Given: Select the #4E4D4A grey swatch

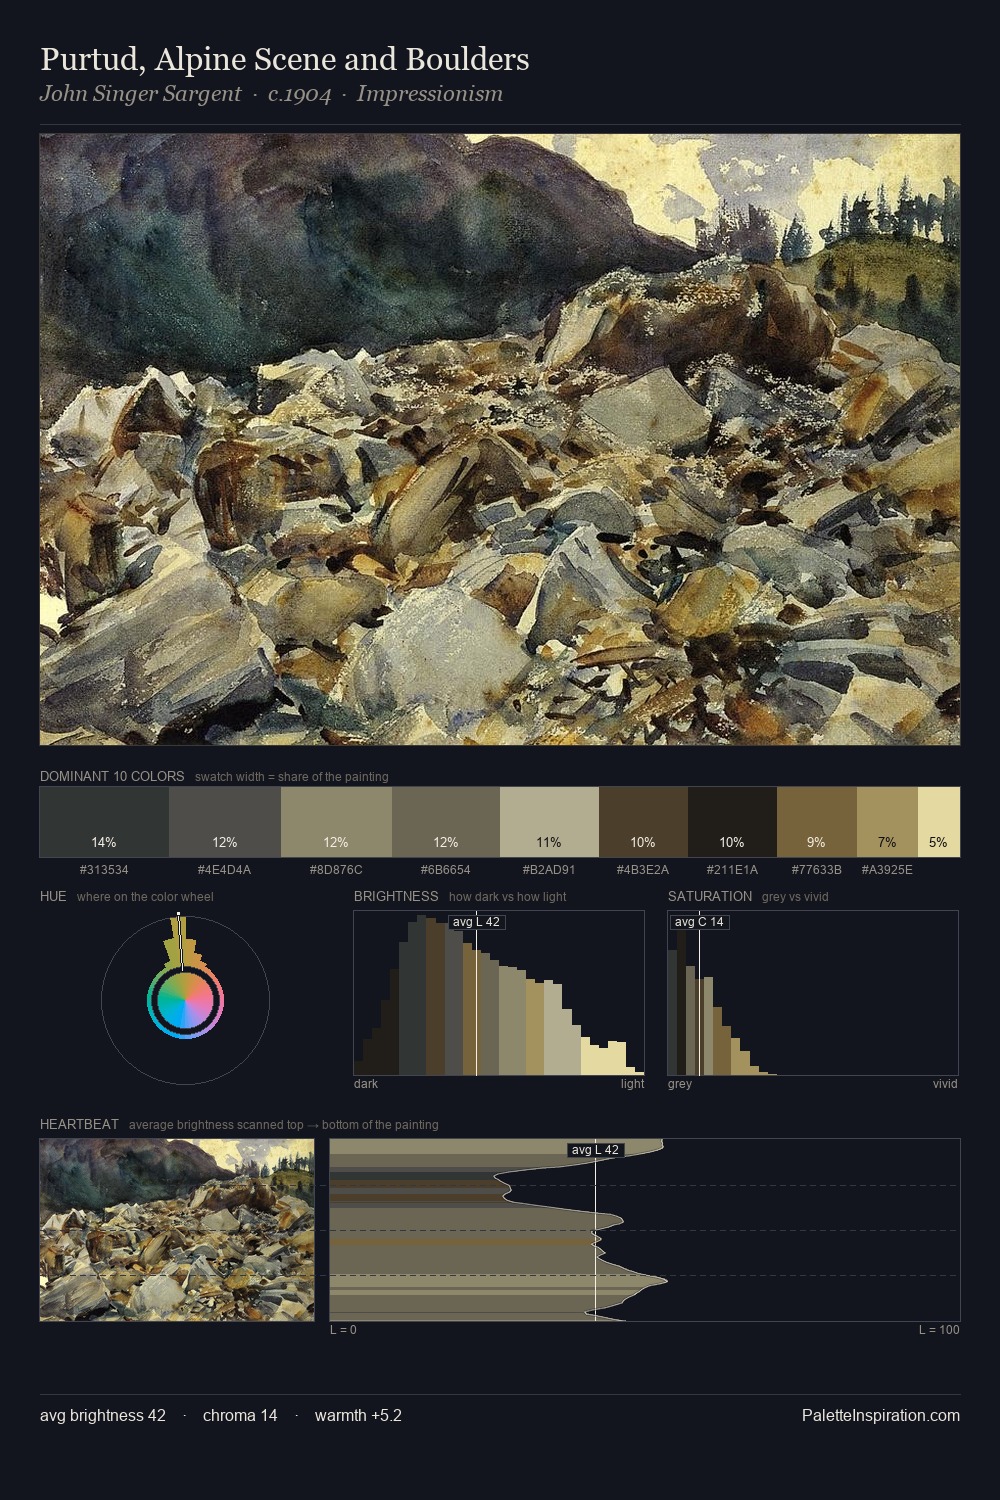Looking at the screenshot, I should 225,822.
